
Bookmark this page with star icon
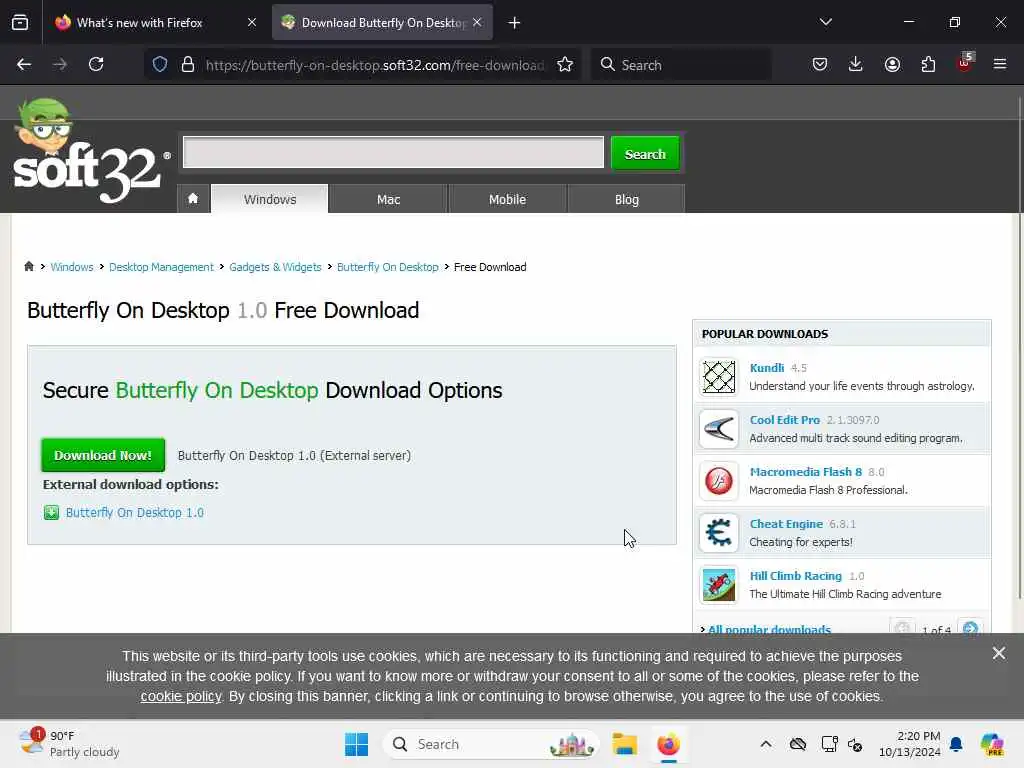(x=565, y=64)
